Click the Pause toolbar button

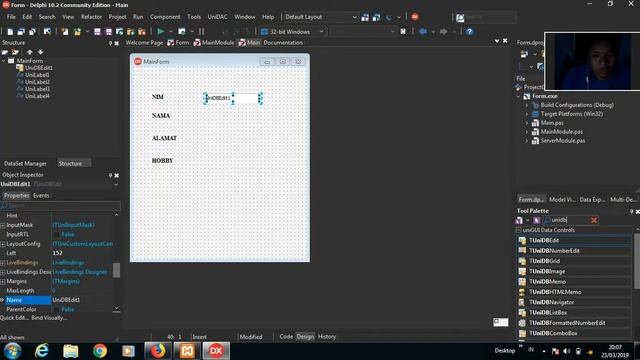pos(202,31)
